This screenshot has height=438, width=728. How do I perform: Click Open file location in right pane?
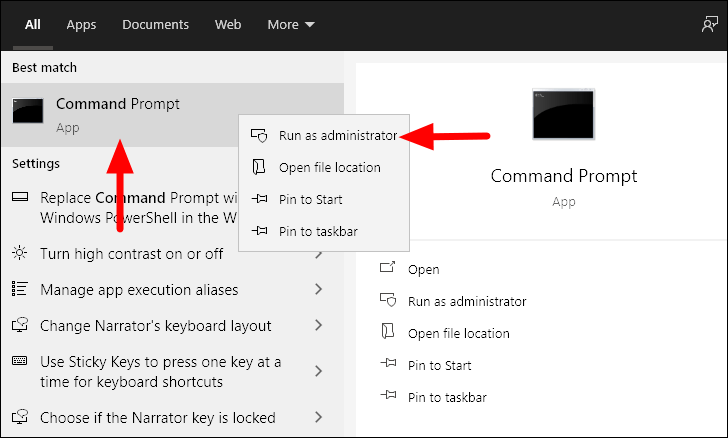coord(459,333)
